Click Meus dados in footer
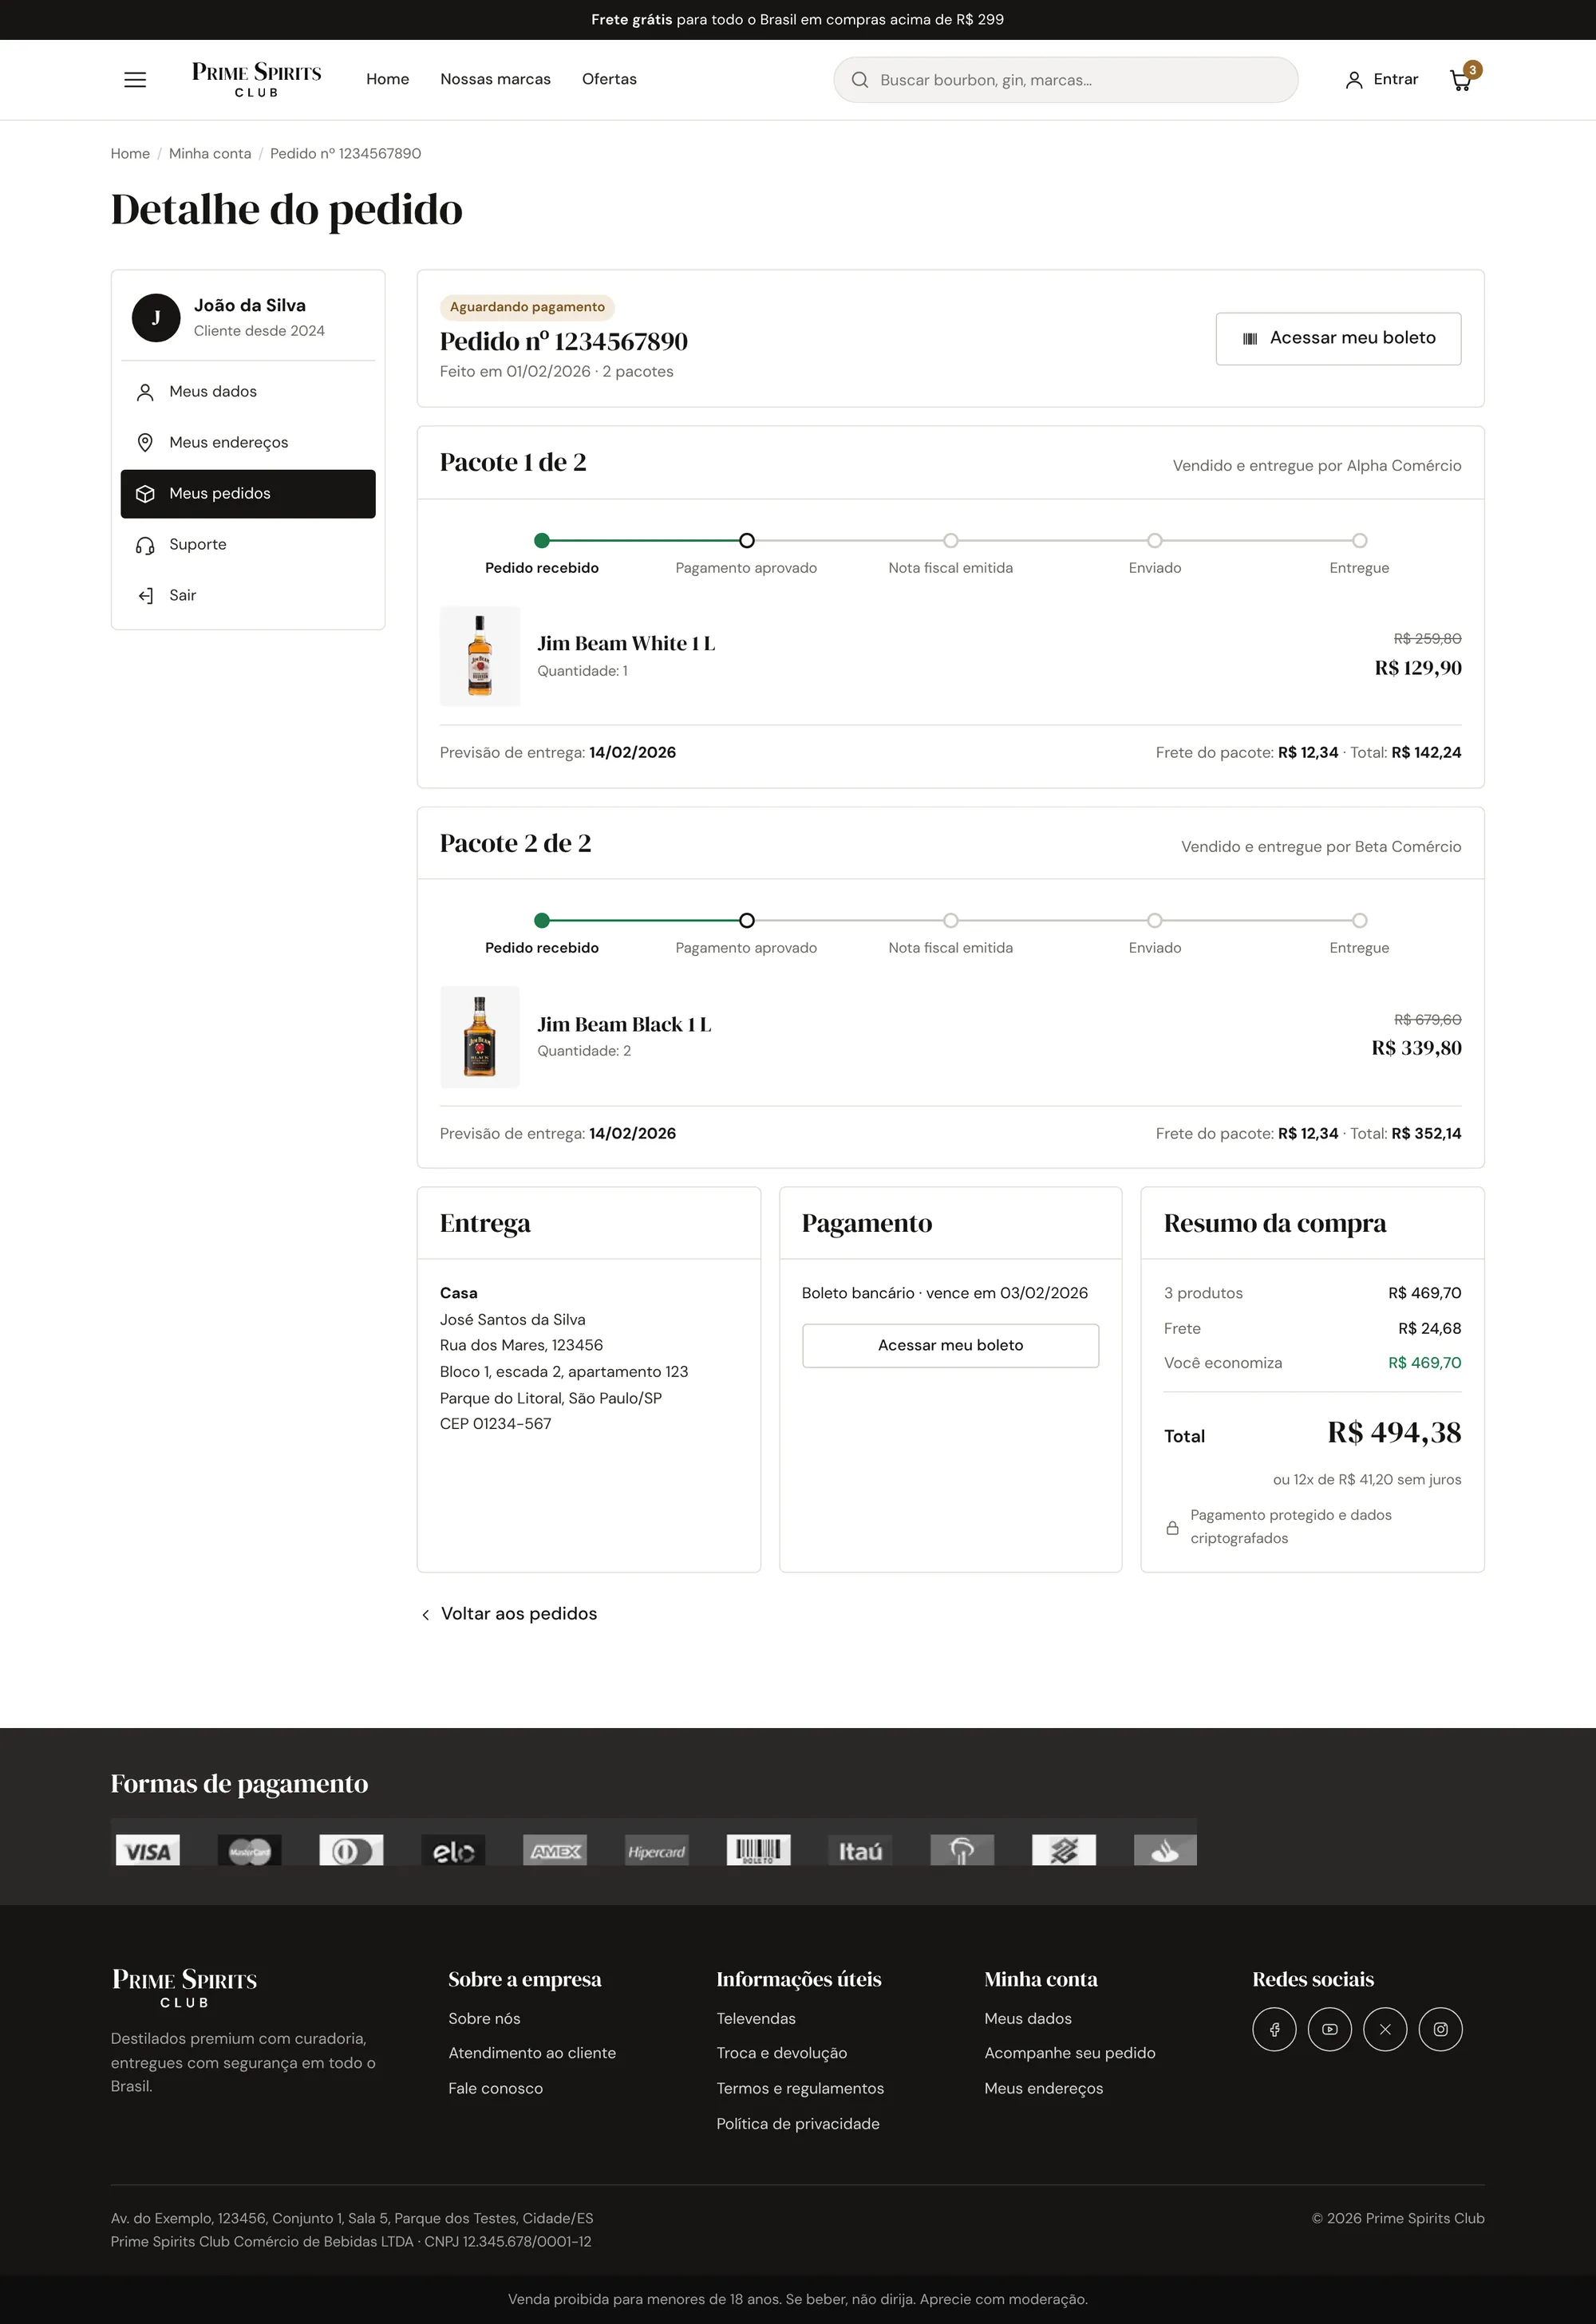1596x2324 pixels. 1027,2019
